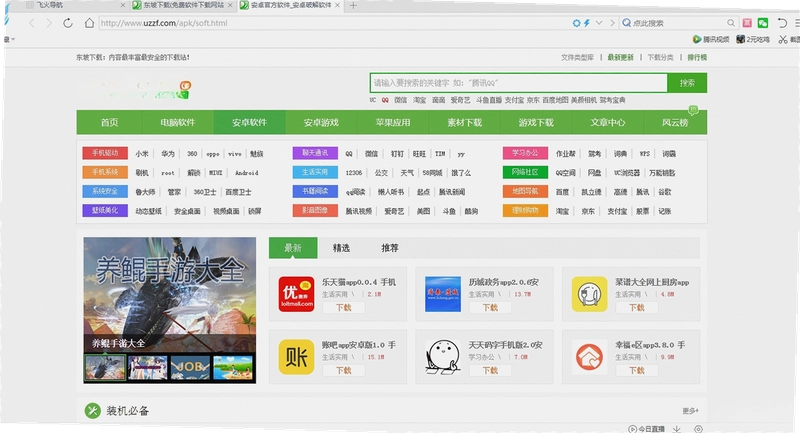Screen dimensions: 800x433
Task: Open the WeChat icon in browser toolbar
Action: tap(763, 23)
